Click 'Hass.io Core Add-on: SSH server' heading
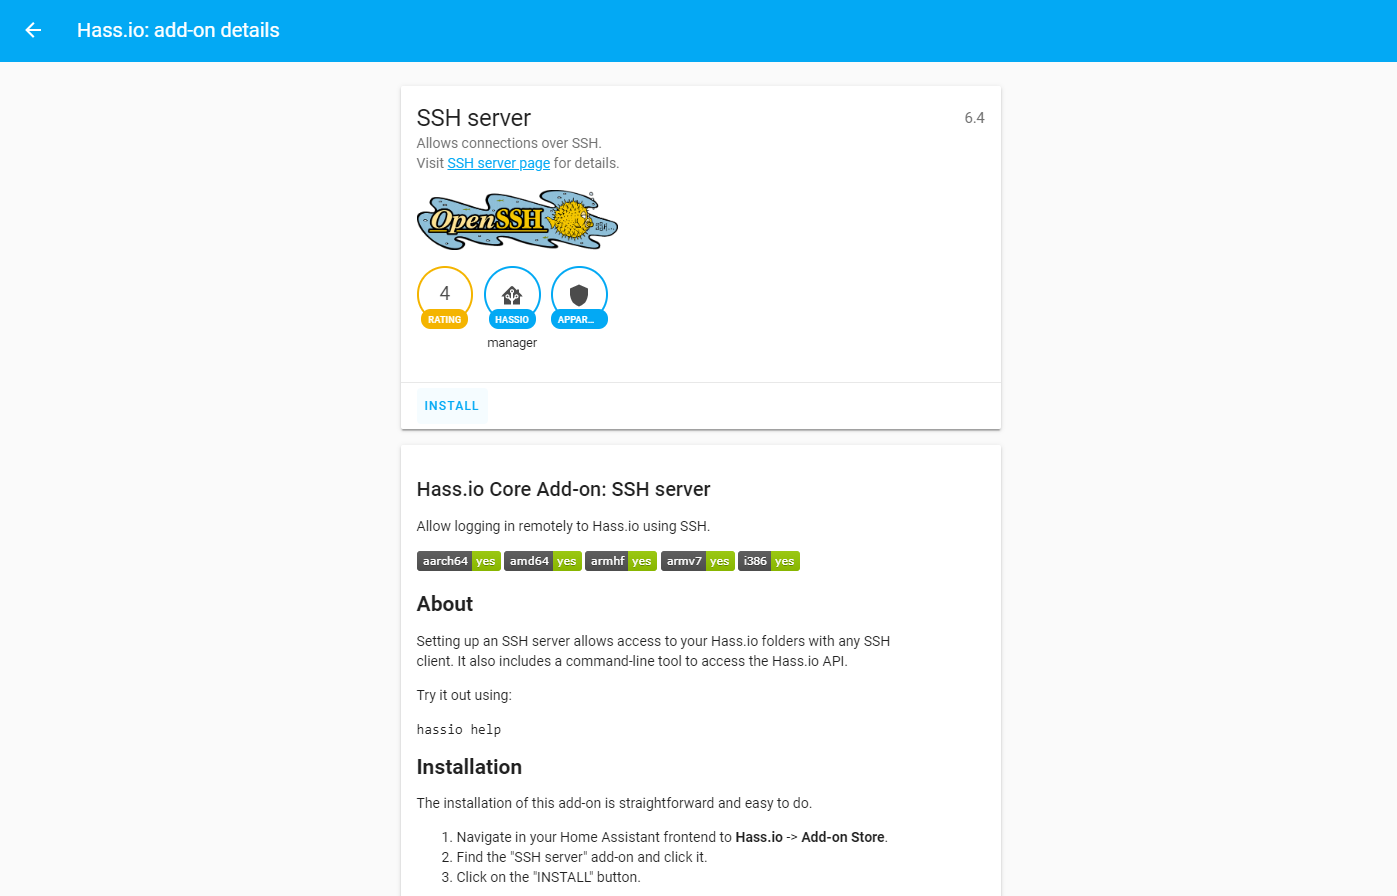This screenshot has height=896, width=1397. 564,489
